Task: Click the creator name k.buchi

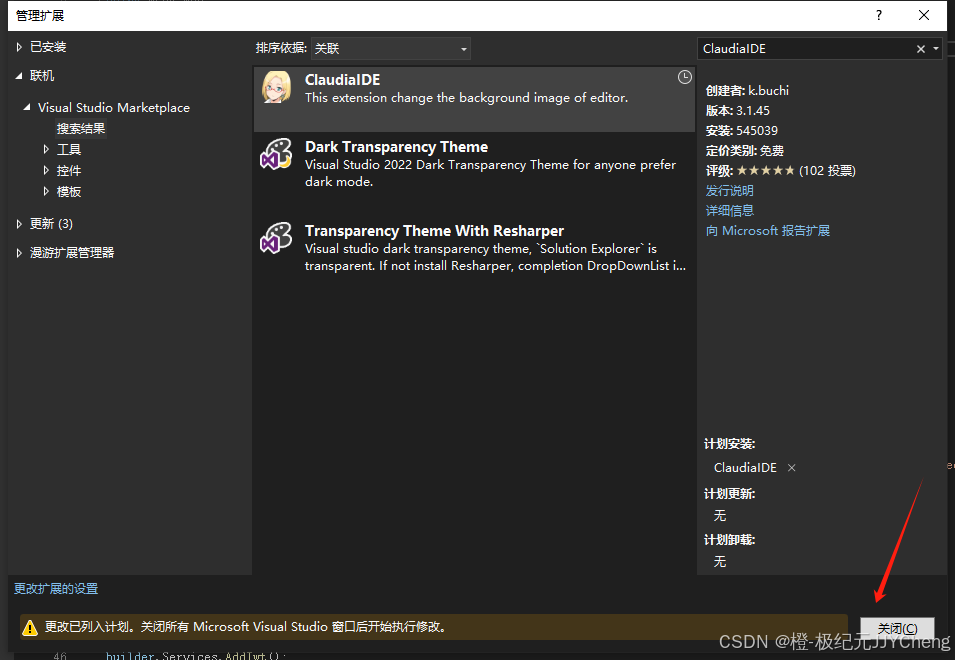Action: 769,91
